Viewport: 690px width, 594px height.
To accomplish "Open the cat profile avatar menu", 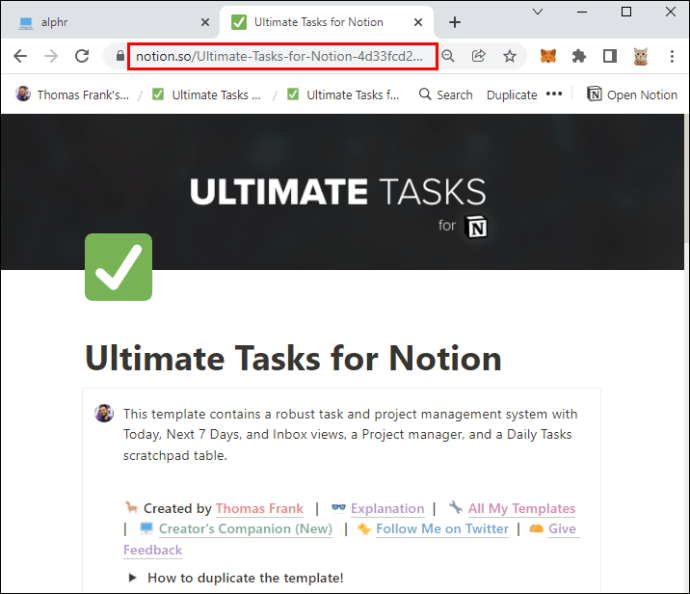I will pyautogui.click(x=641, y=56).
